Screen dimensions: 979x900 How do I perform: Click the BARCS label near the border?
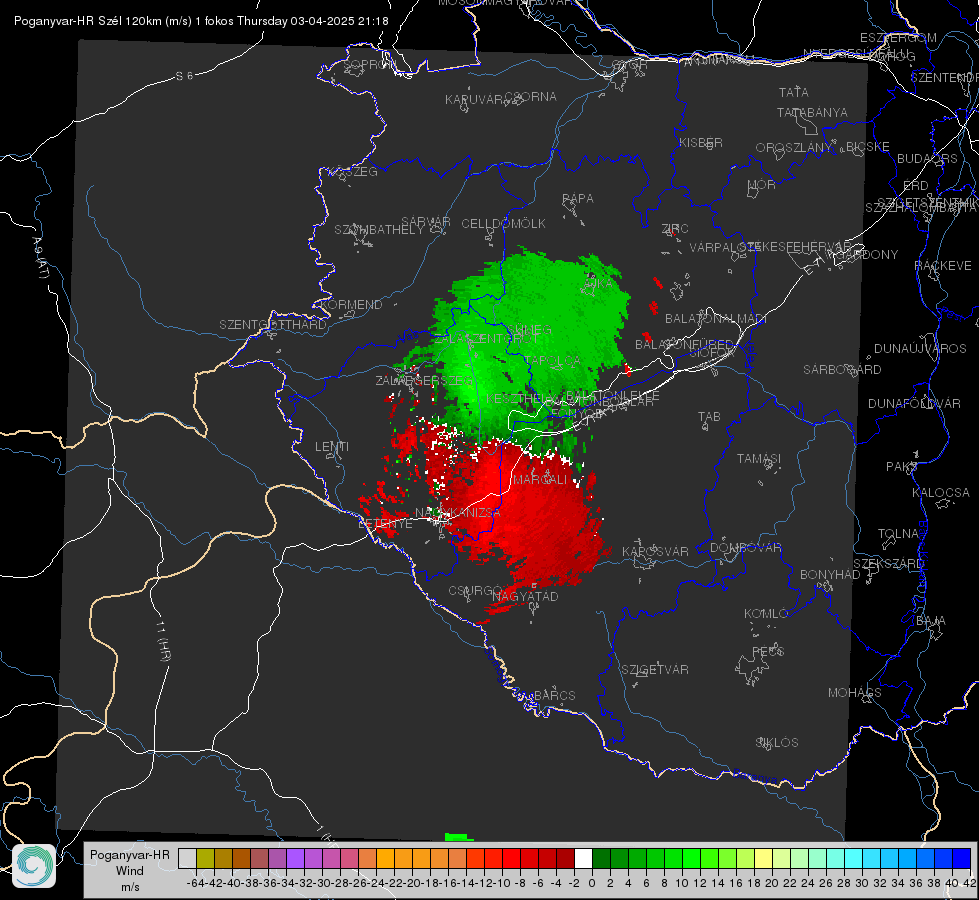[554, 695]
